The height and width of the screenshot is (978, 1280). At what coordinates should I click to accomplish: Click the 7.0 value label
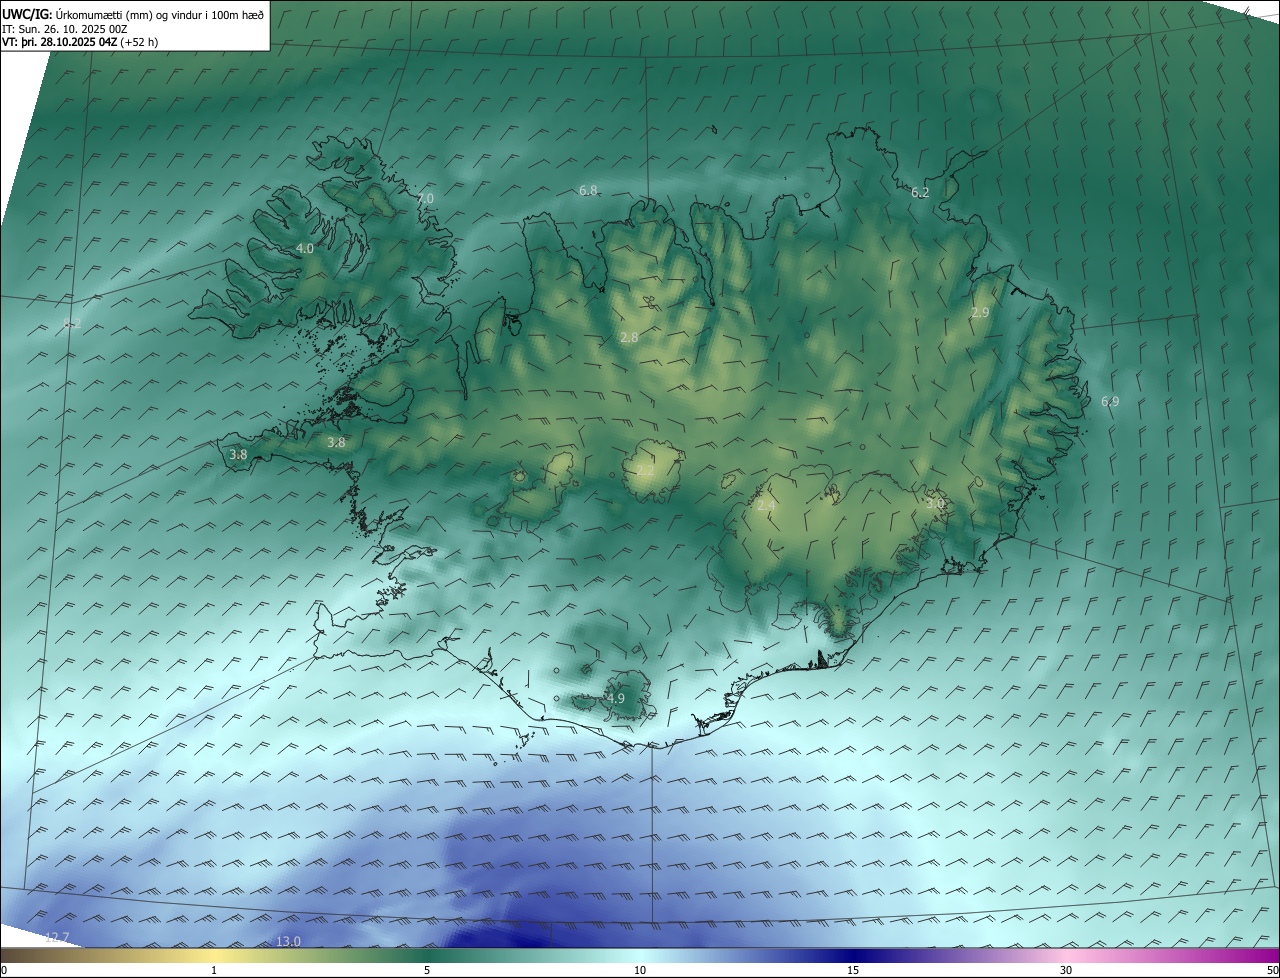click(425, 199)
